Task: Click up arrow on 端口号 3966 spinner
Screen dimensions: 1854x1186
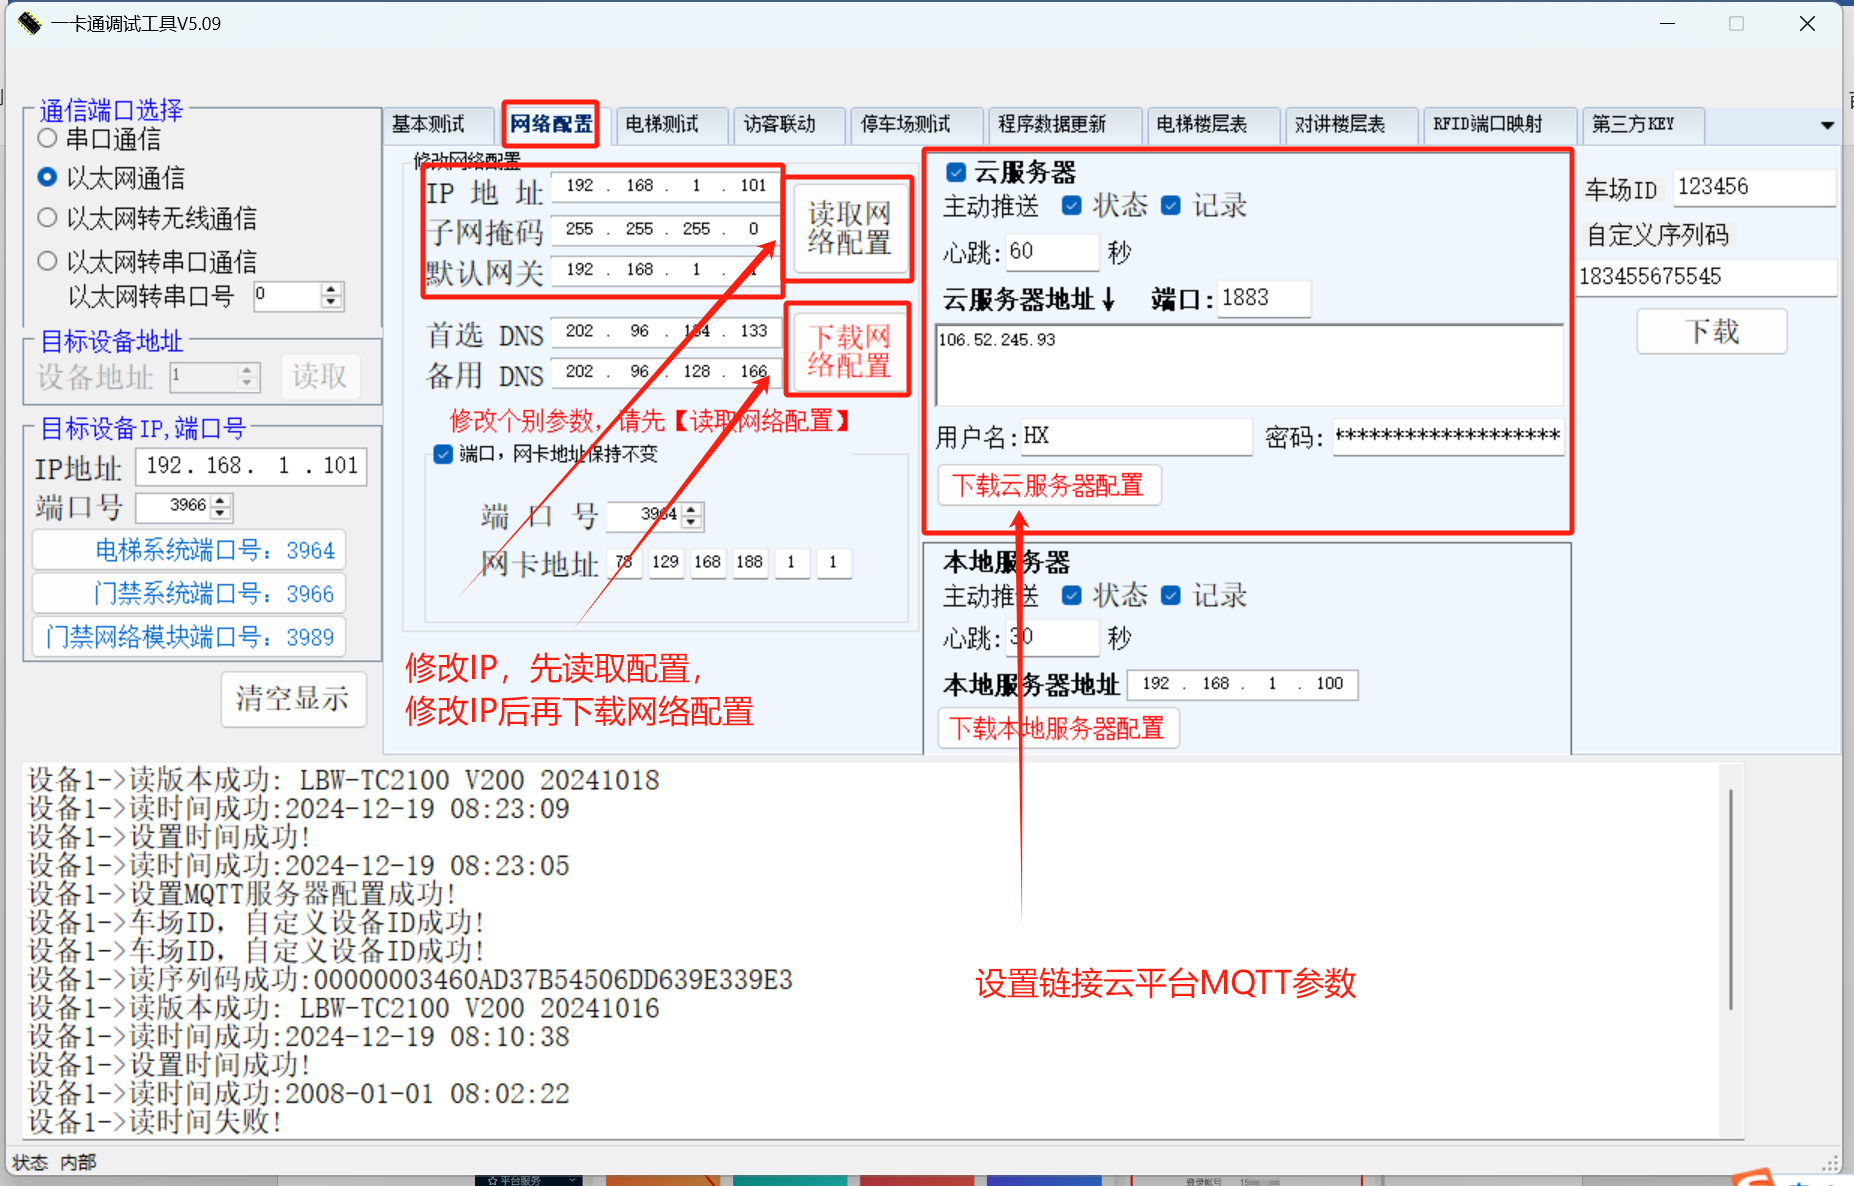Action: click(x=221, y=500)
